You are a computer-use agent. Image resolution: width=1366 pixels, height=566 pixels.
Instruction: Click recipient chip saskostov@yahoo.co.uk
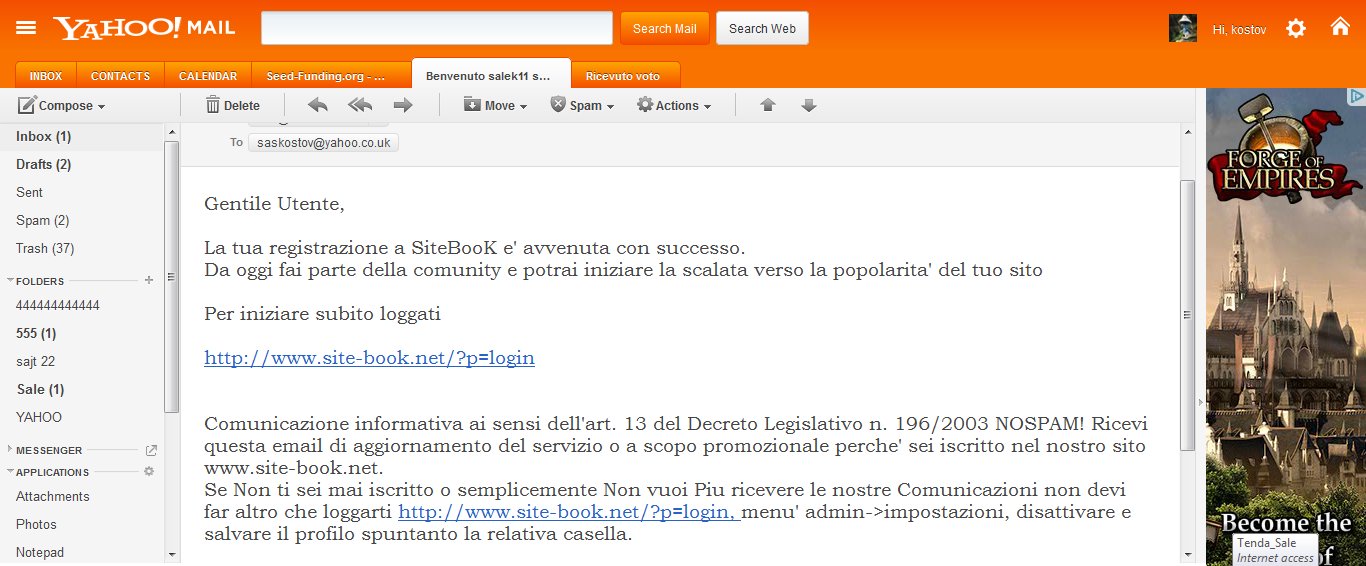click(323, 143)
